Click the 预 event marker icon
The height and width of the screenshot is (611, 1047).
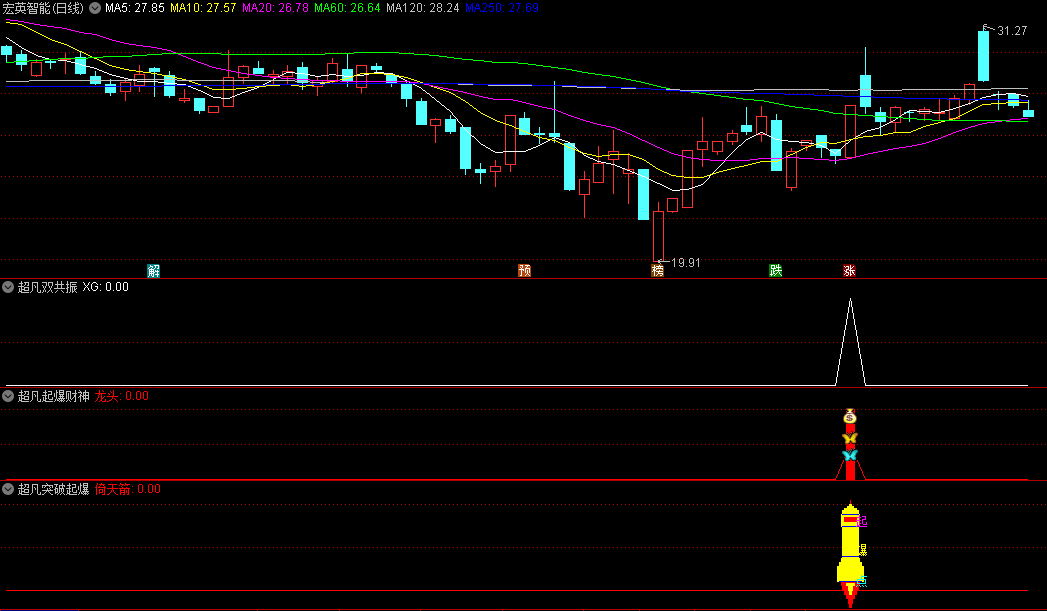pos(525,270)
